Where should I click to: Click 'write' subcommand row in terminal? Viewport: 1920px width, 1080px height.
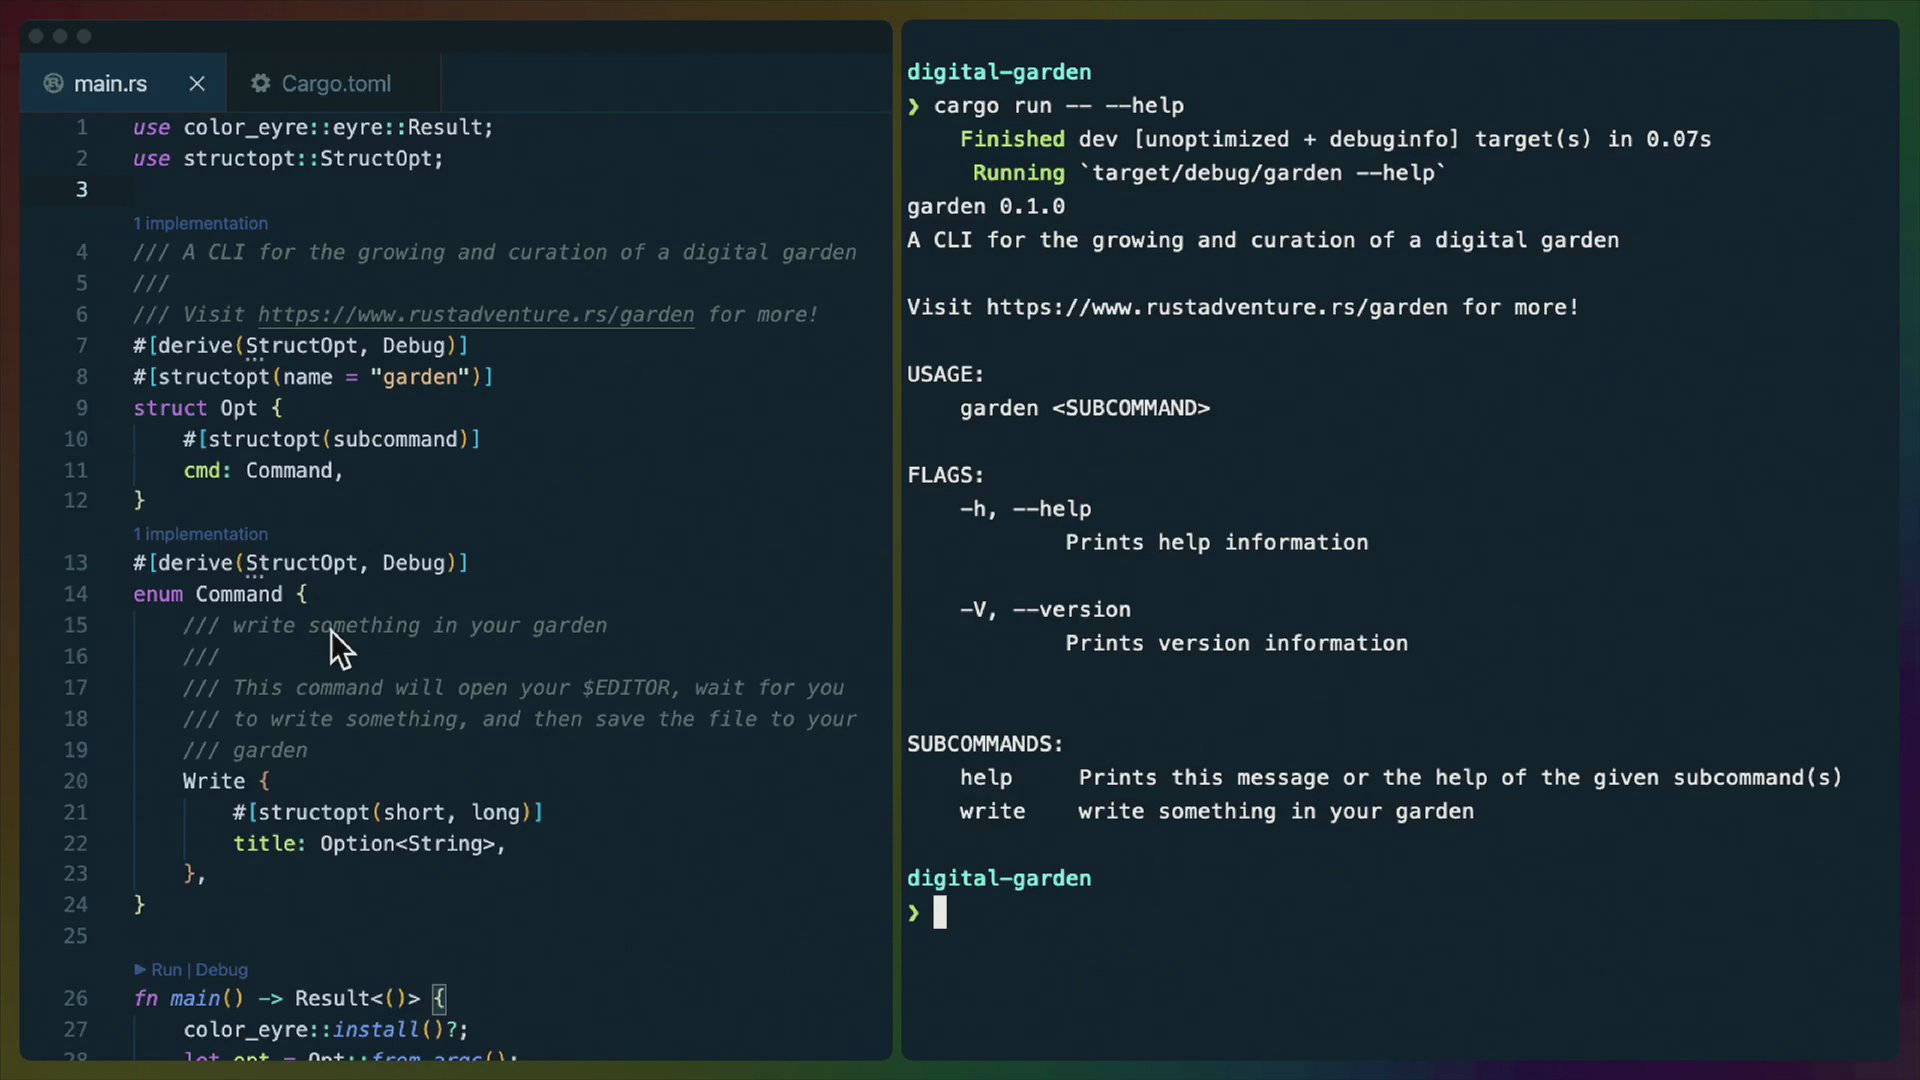click(x=1217, y=811)
